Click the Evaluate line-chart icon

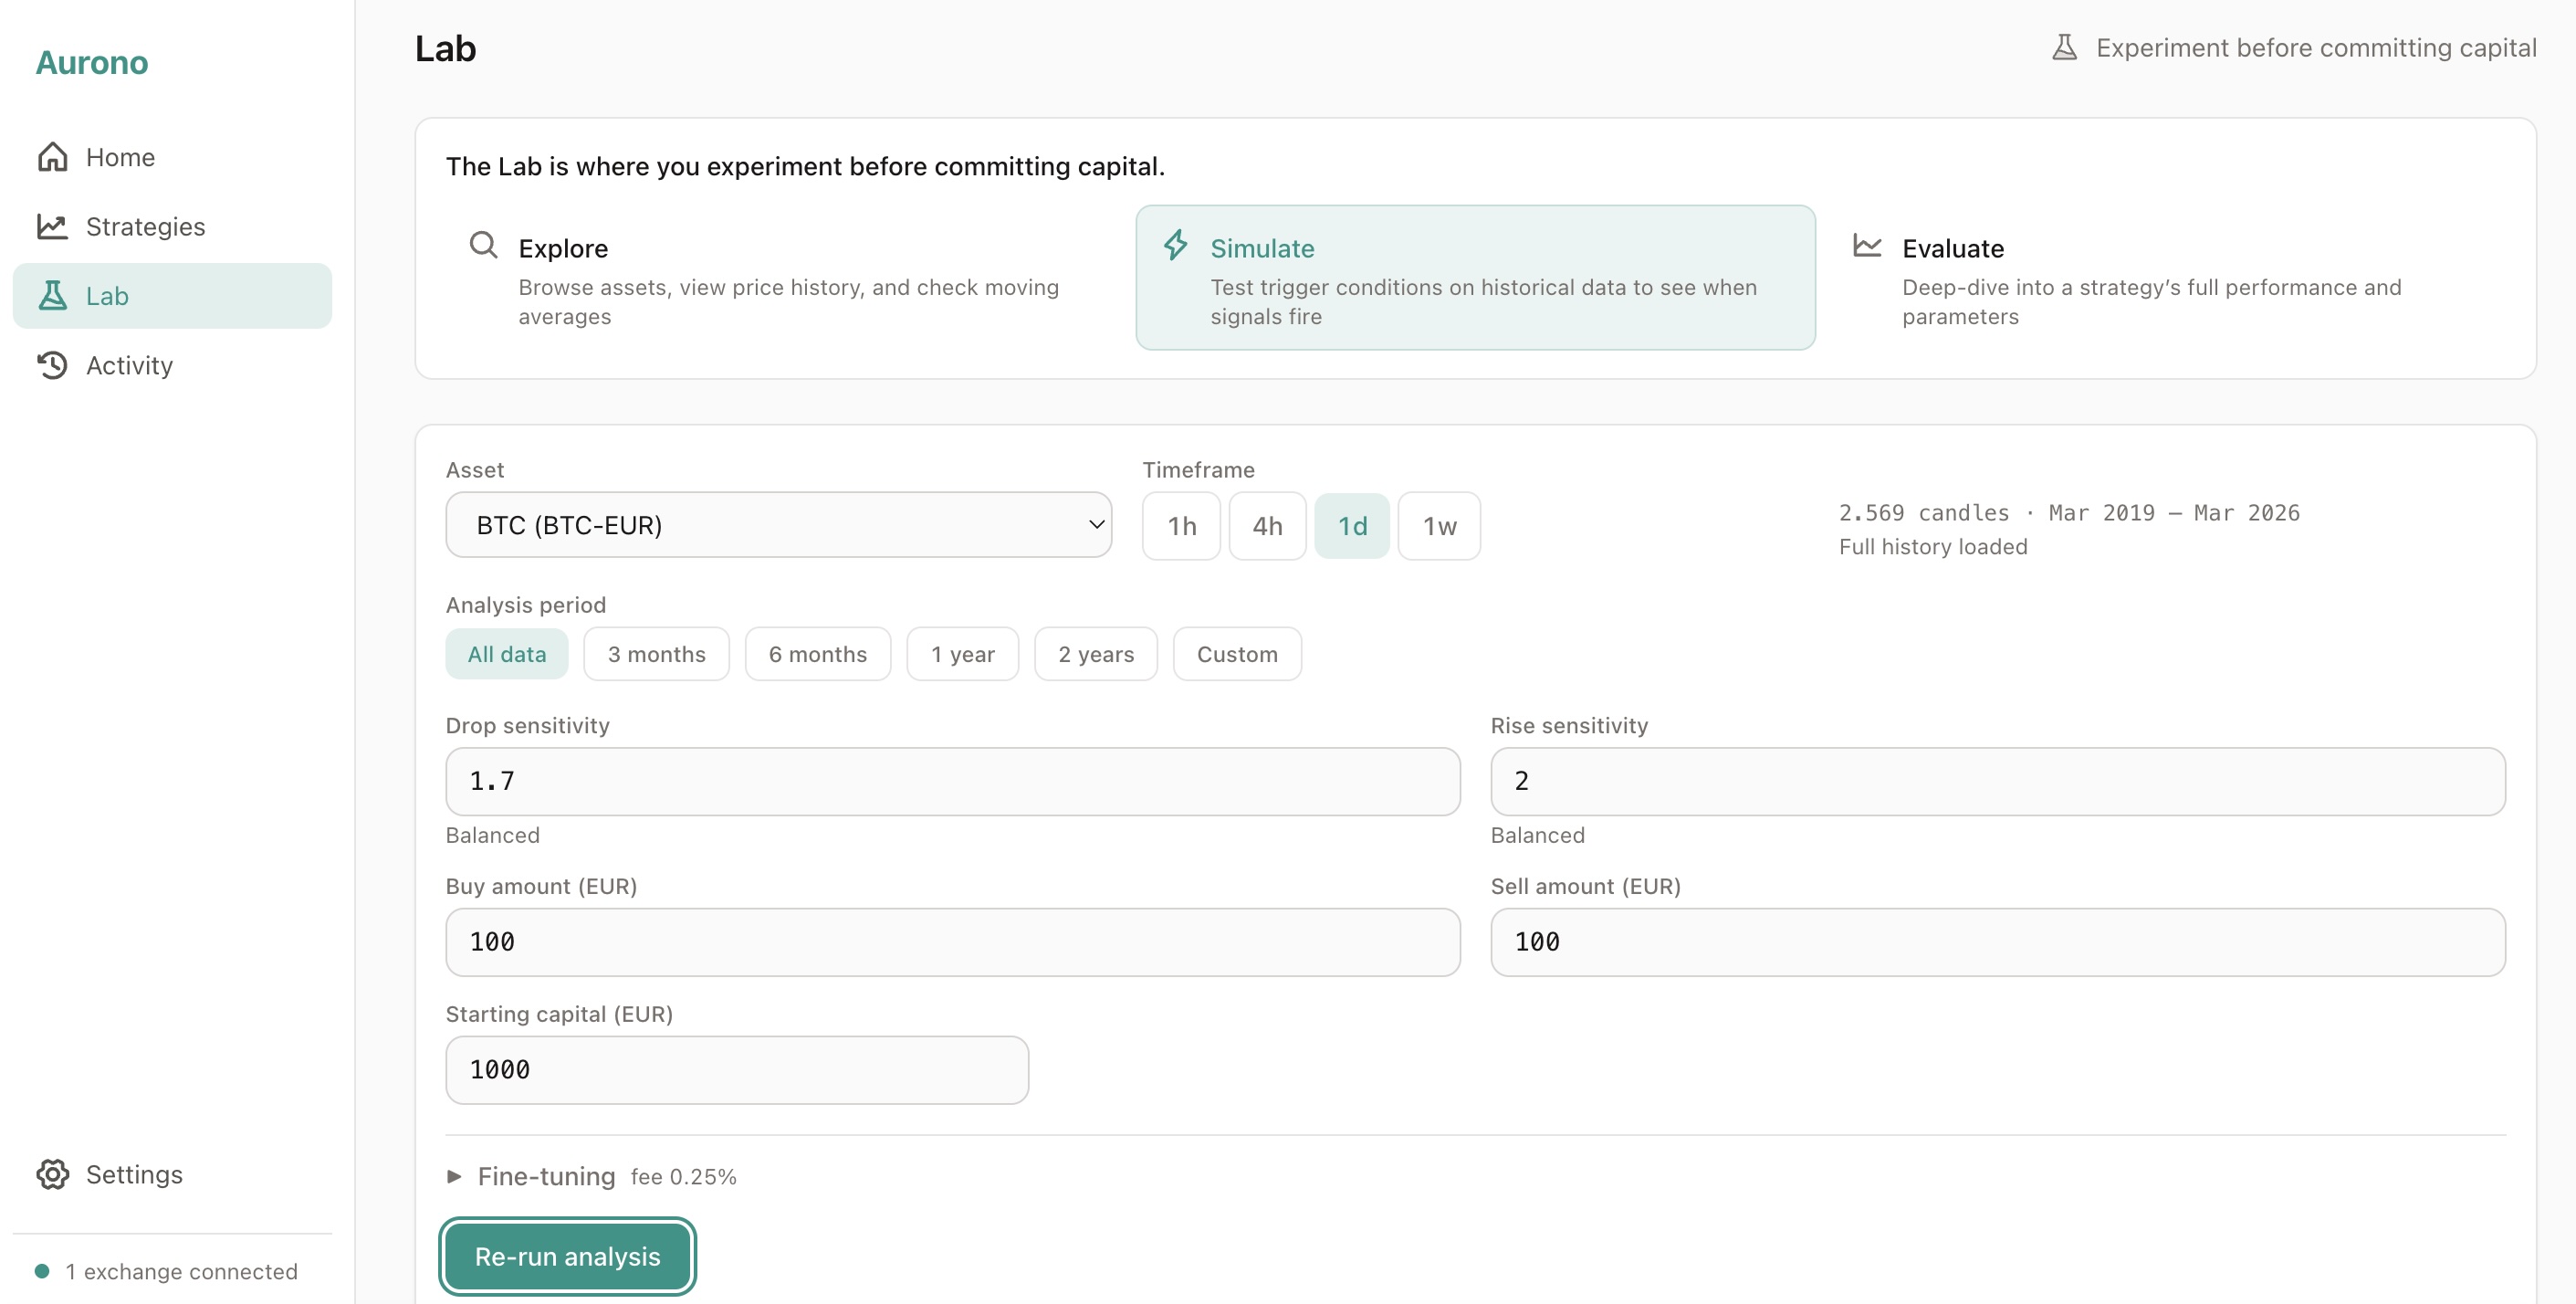click(x=1866, y=245)
